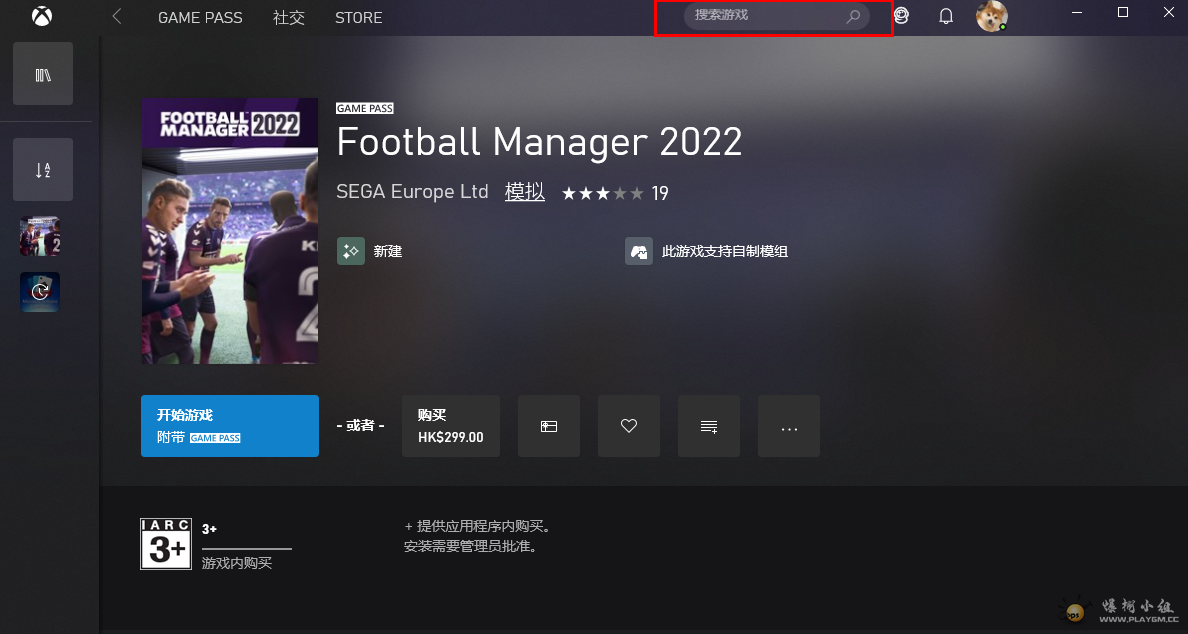Click the 此游戏支持自制模组 icon
This screenshot has width=1188, height=634.
(639, 251)
